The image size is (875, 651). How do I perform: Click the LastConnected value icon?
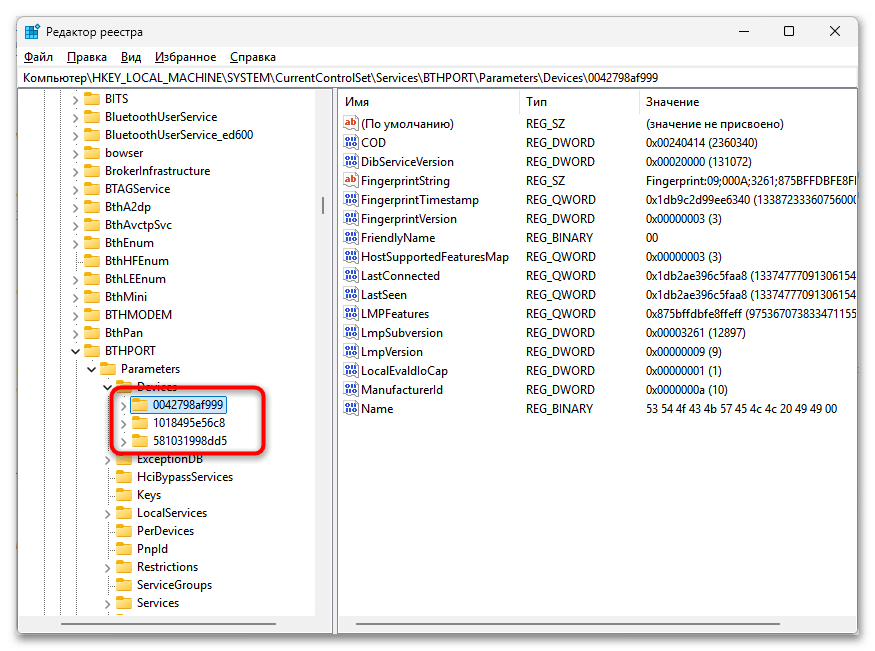(x=350, y=275)
